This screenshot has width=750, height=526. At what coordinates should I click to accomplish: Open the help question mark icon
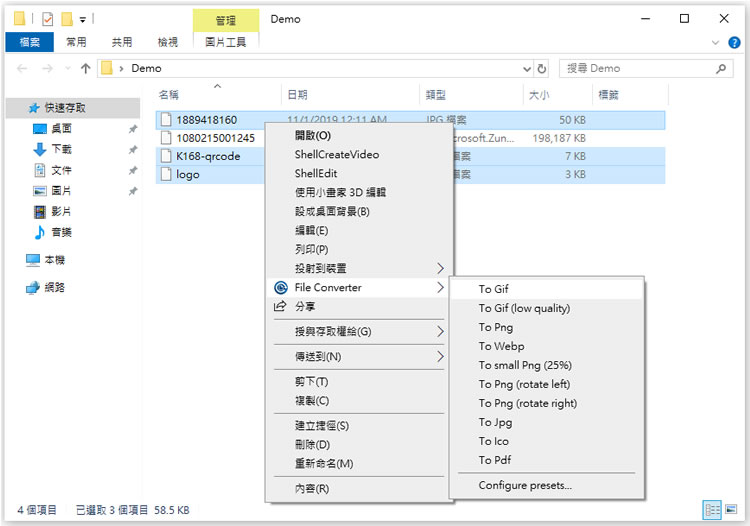(733, 43)
